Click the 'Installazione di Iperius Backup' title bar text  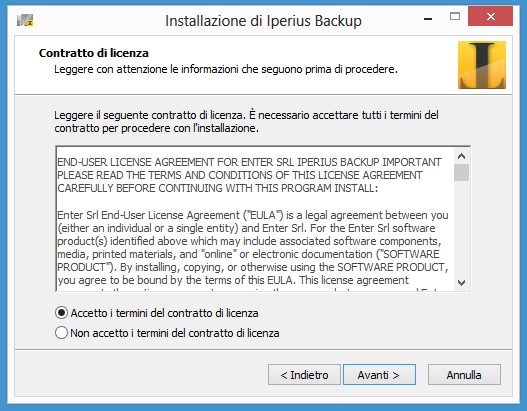[x=263, y=21]
